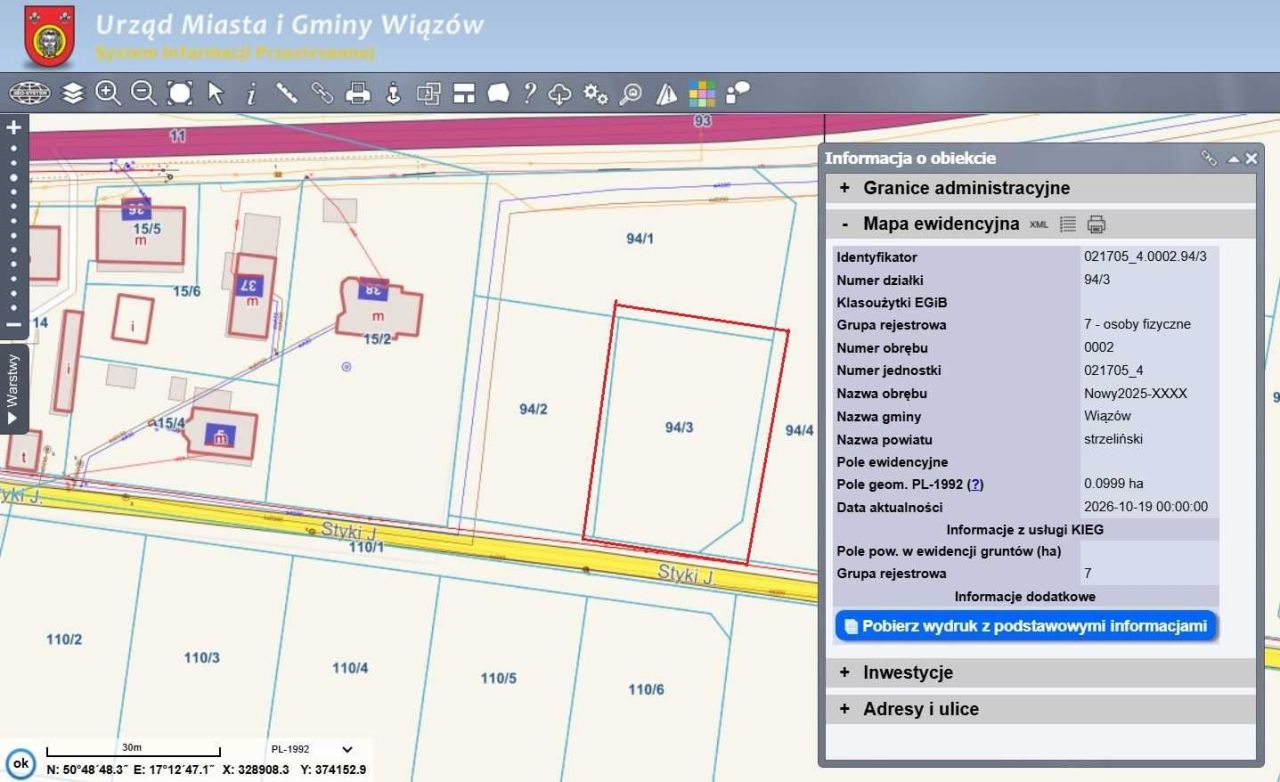Click the search magnifier icon in toolbar

631,93
